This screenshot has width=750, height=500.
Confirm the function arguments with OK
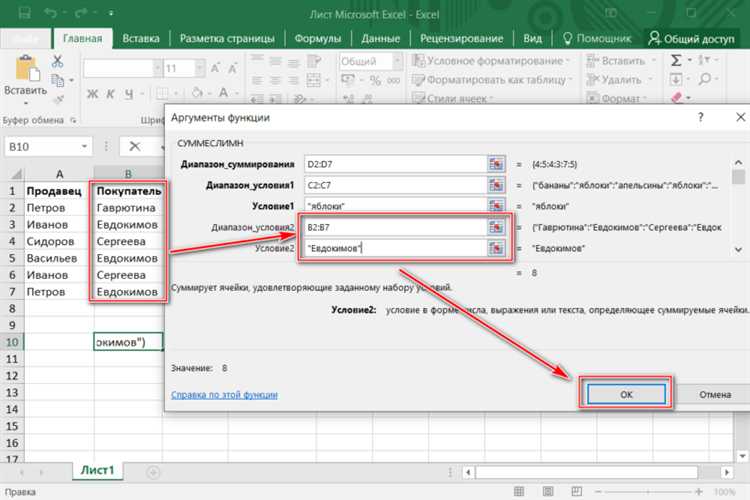pos(626,394)
